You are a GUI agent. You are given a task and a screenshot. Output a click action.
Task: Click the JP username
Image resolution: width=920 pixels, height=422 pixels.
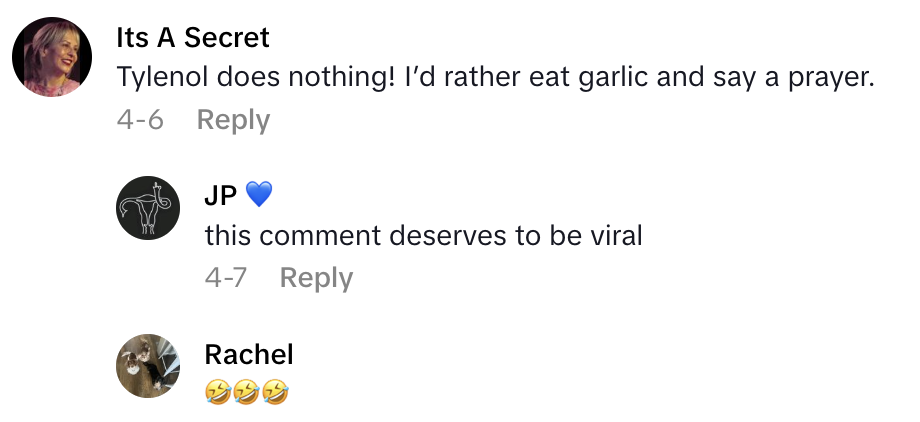coord(221,195)
